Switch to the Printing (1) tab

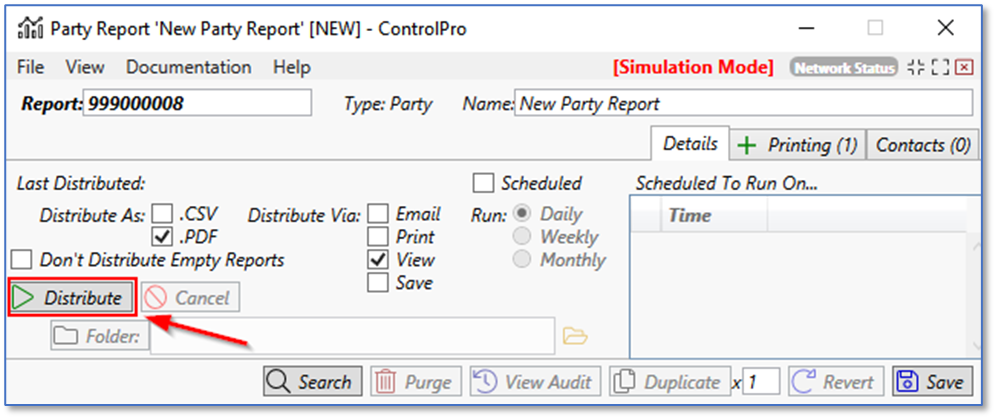click(x=797, y=145)
